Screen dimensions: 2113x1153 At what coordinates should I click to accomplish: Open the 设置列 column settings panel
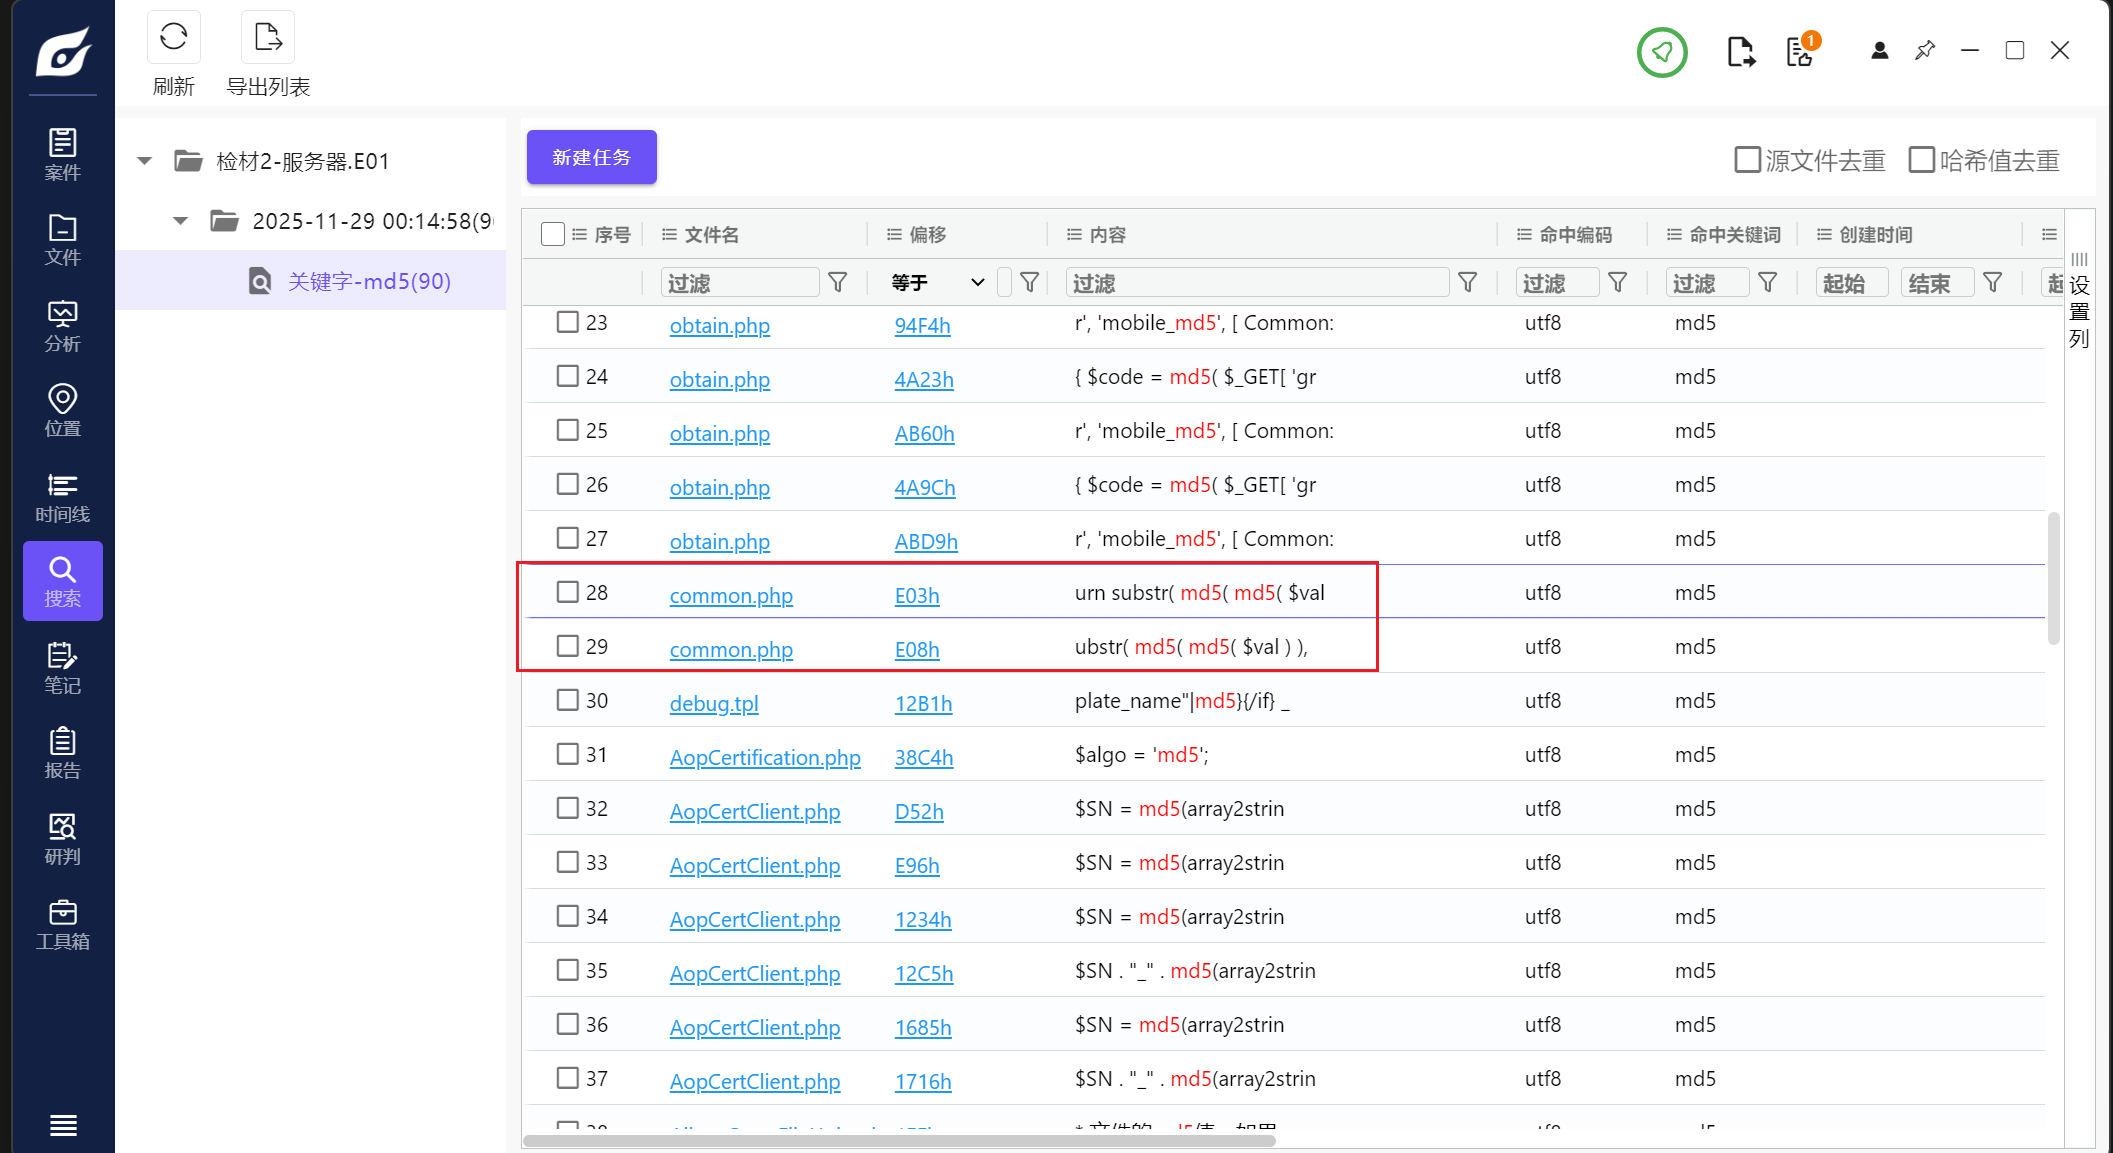click(x=2080, y=301)
